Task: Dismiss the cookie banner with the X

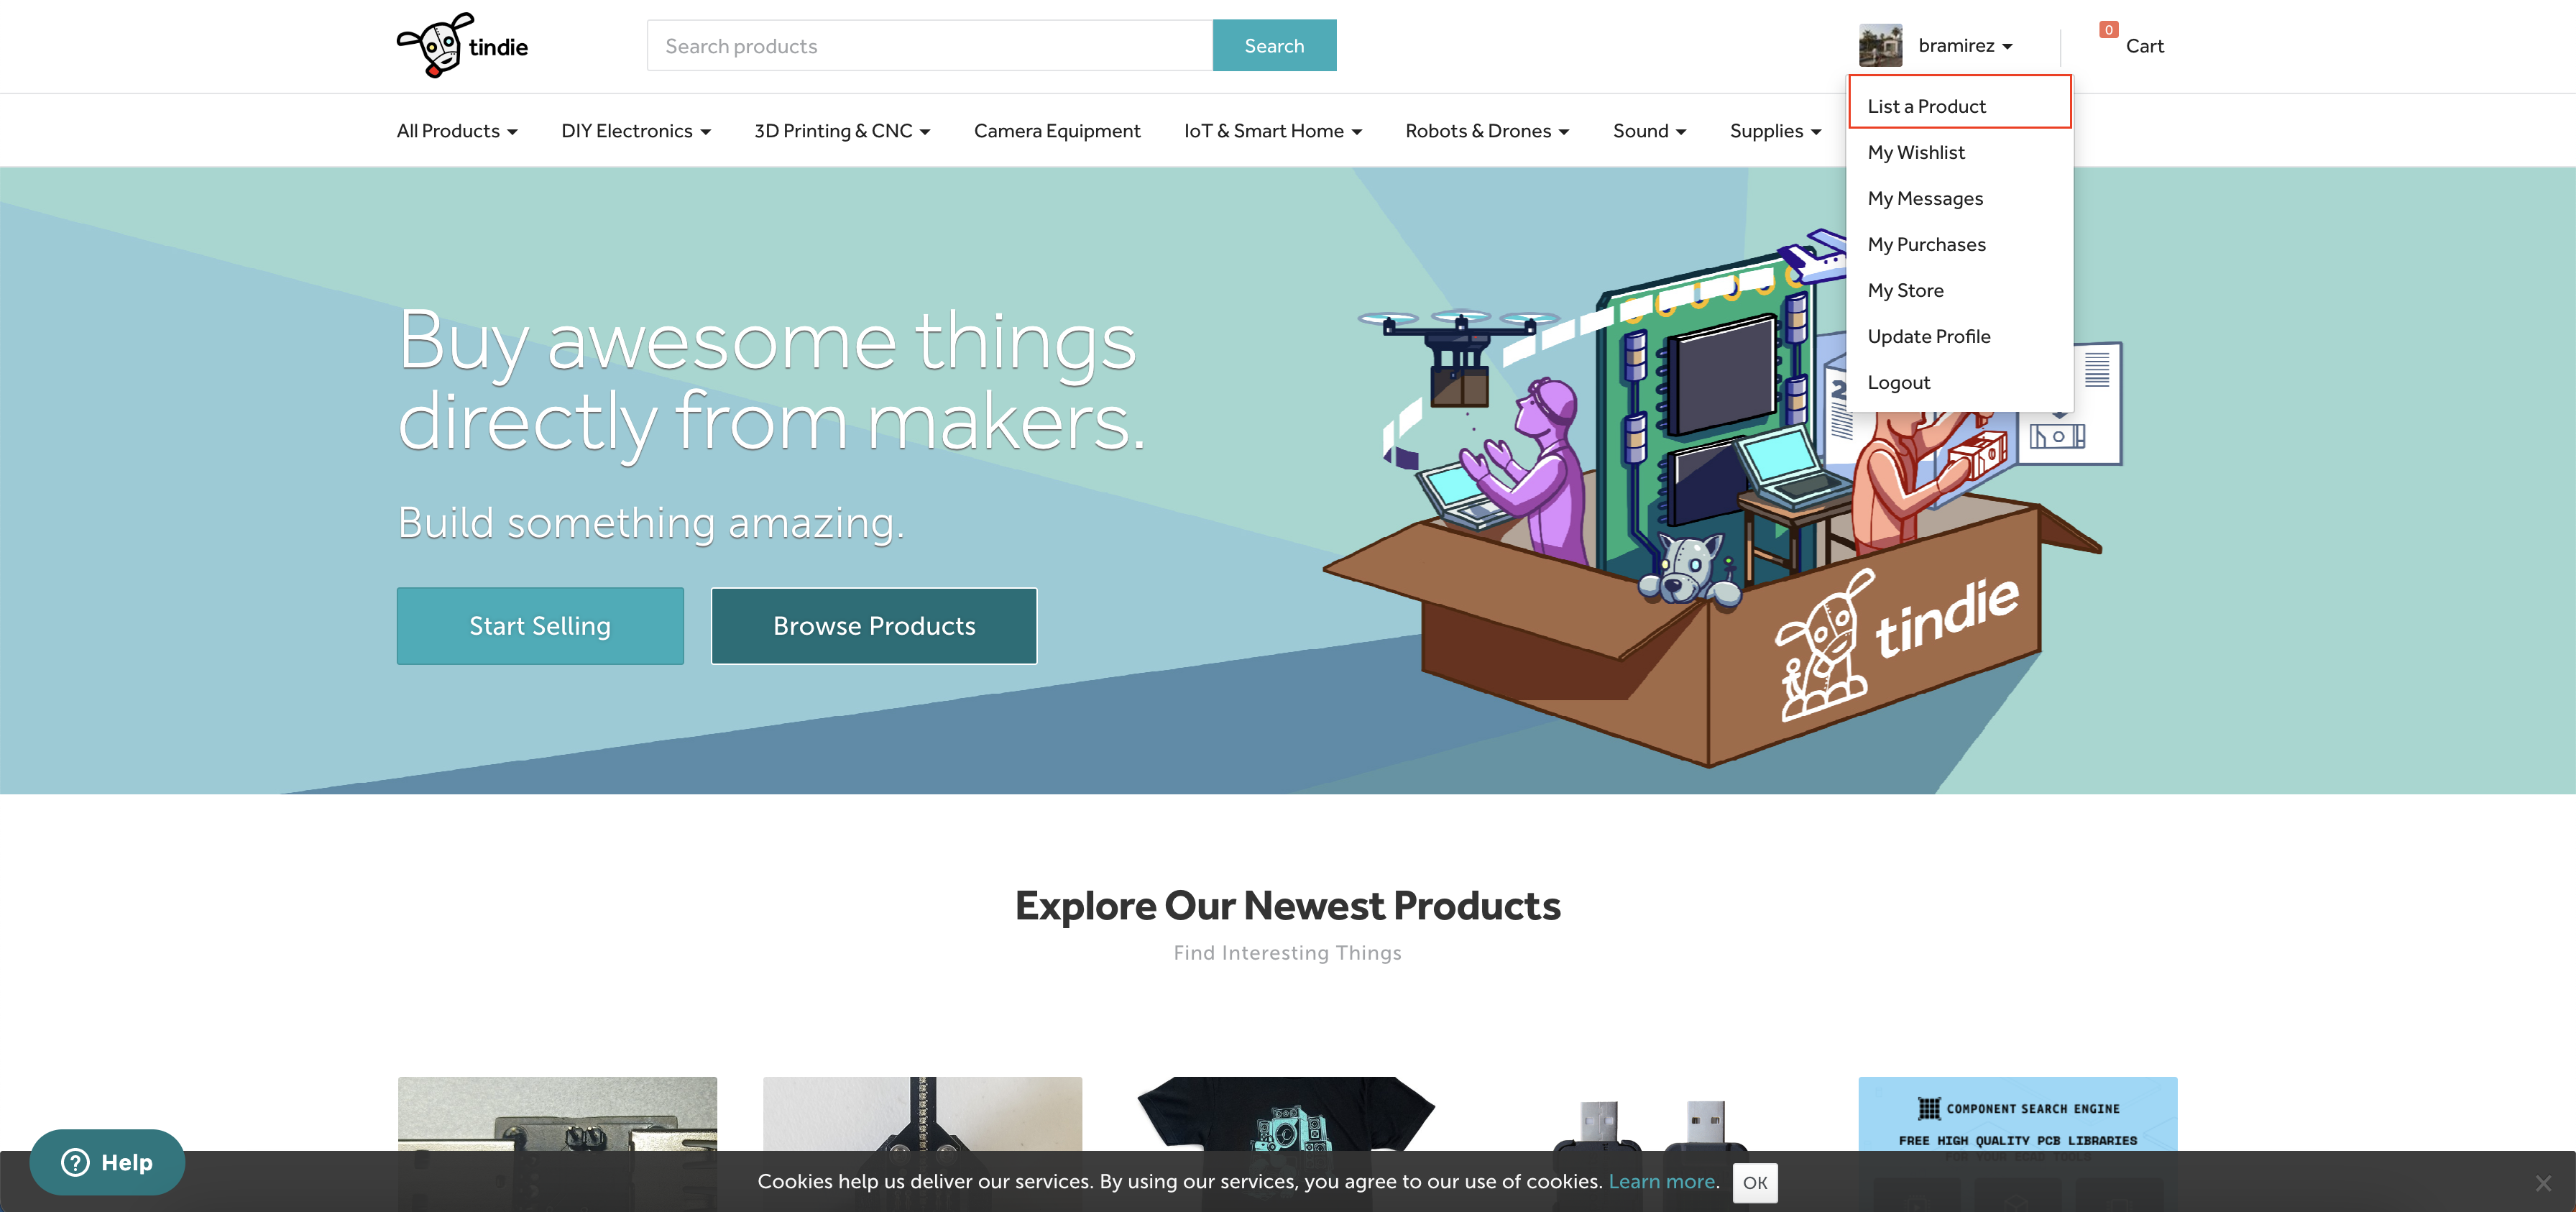Action: click(2543, 1183)
